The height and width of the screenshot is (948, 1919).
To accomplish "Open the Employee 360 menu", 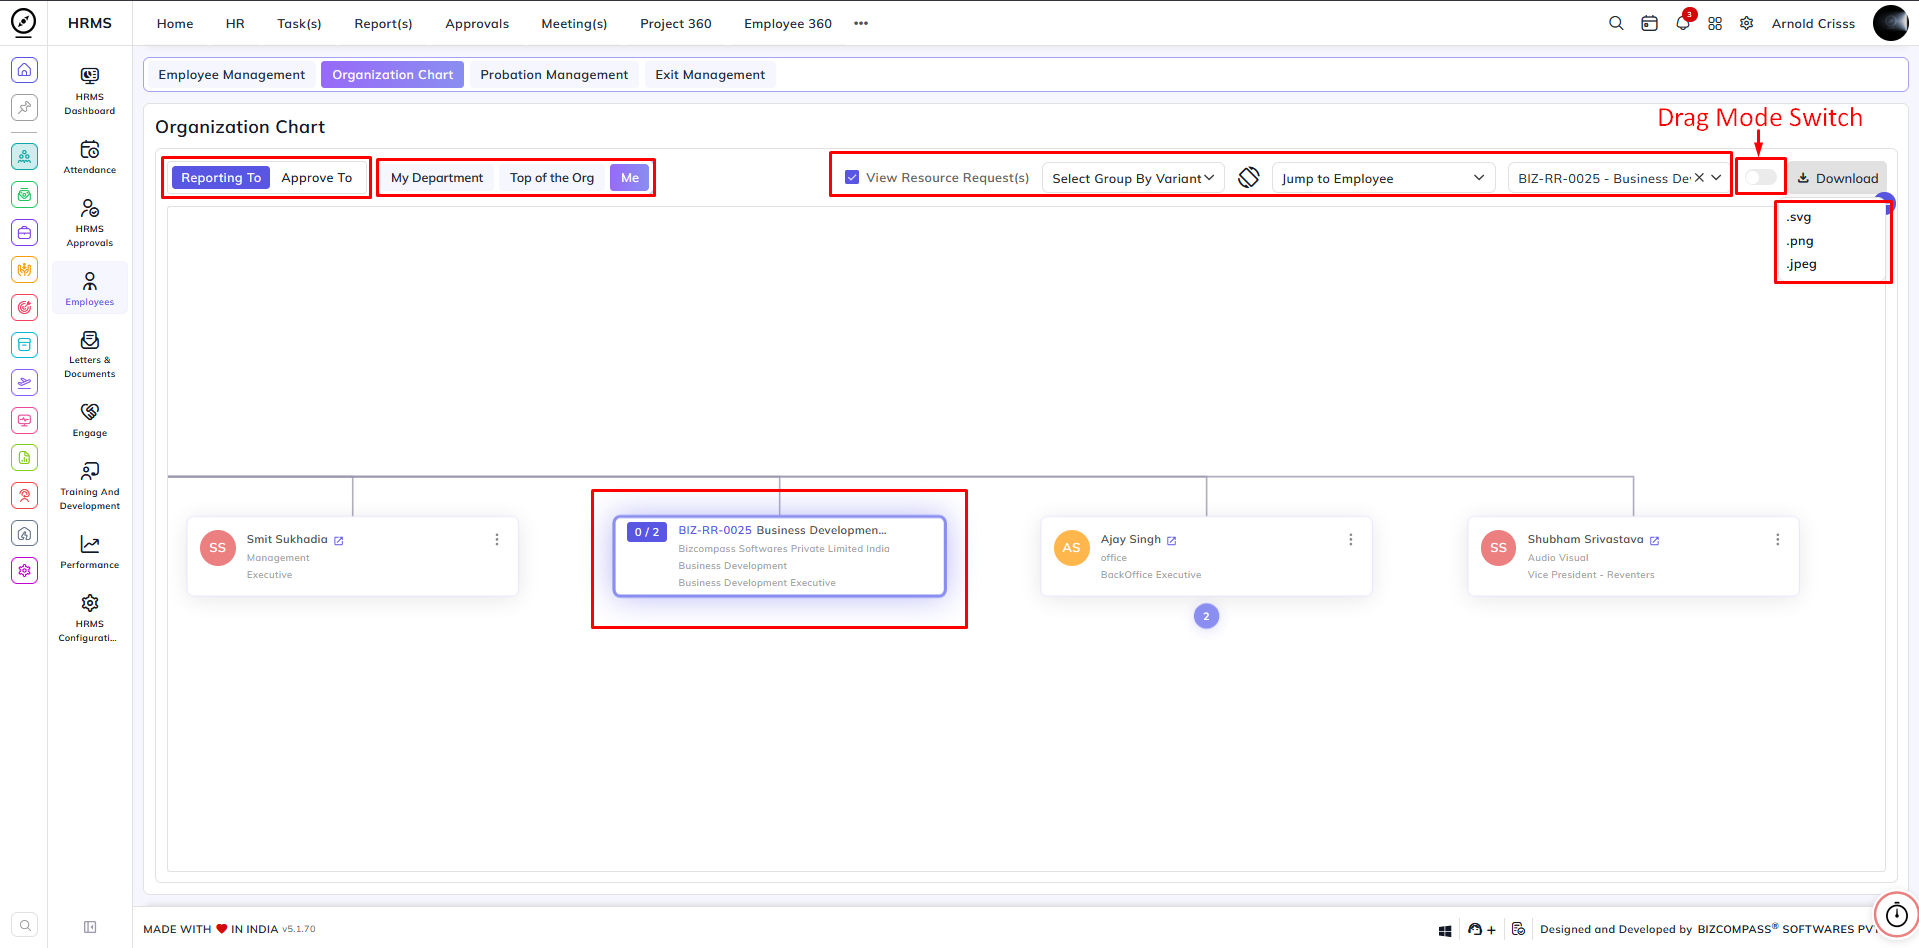I will point(788,23).
